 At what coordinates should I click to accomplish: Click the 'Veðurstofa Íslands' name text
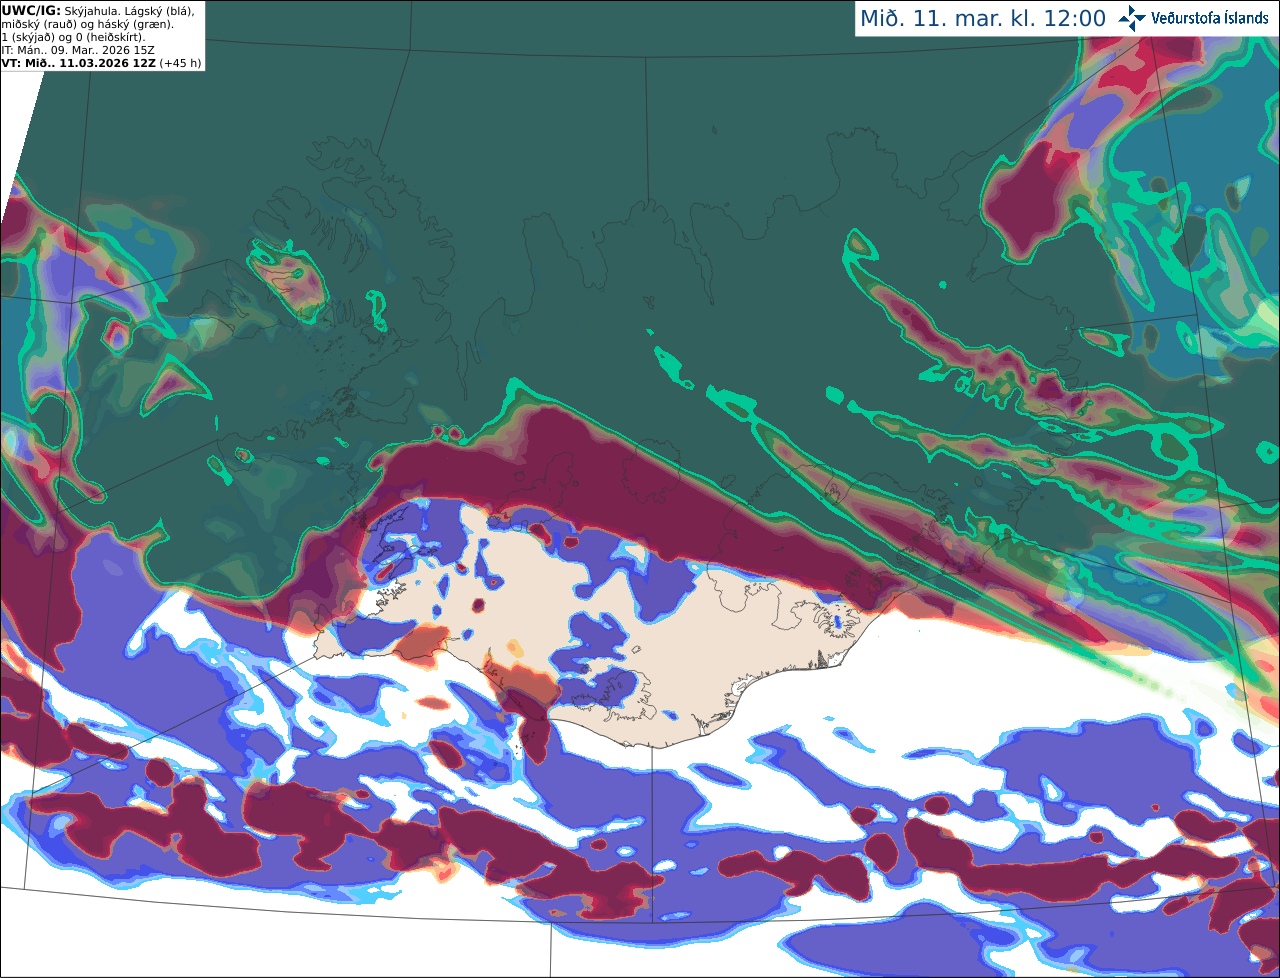(1211, 18)
